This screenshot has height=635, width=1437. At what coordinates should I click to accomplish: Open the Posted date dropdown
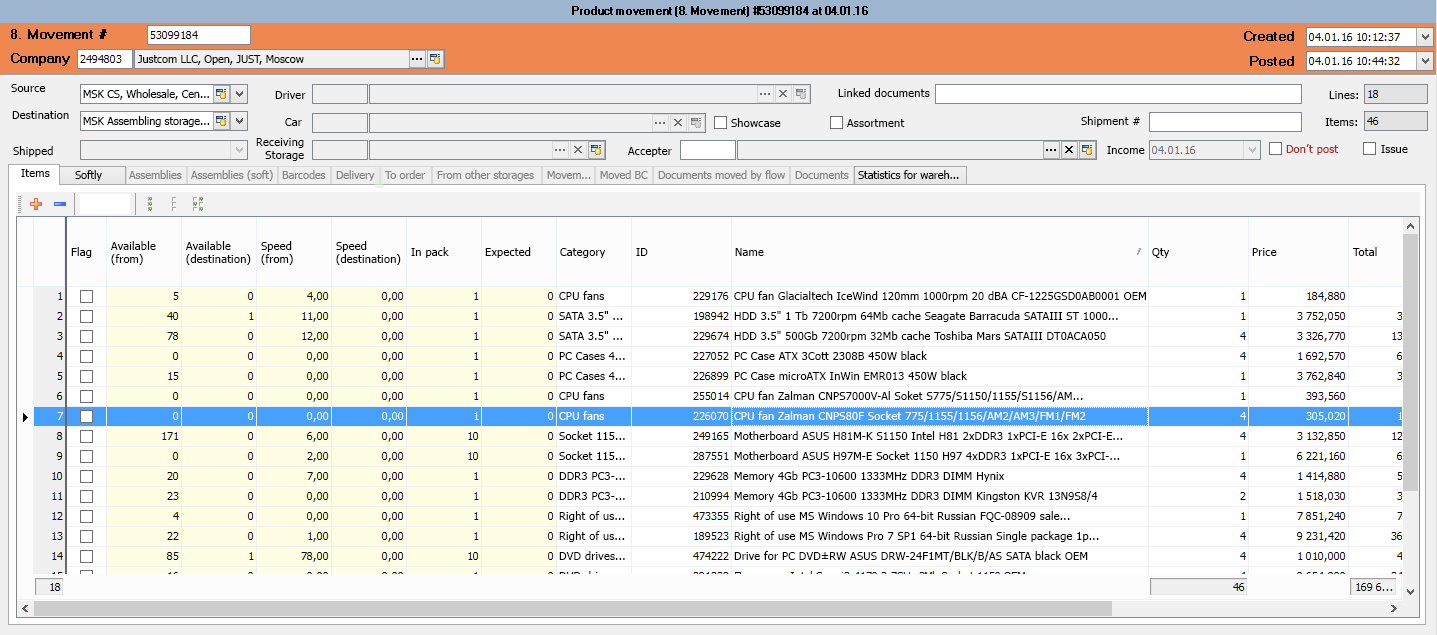[1425, 61]
